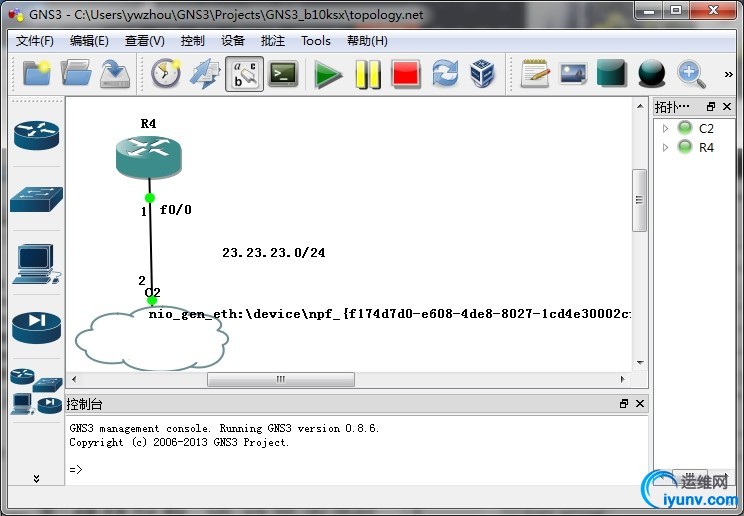The image size is (744, 516).
Task: Click canvas horizontal scrollbar thumb
Action: coord(281,379)
